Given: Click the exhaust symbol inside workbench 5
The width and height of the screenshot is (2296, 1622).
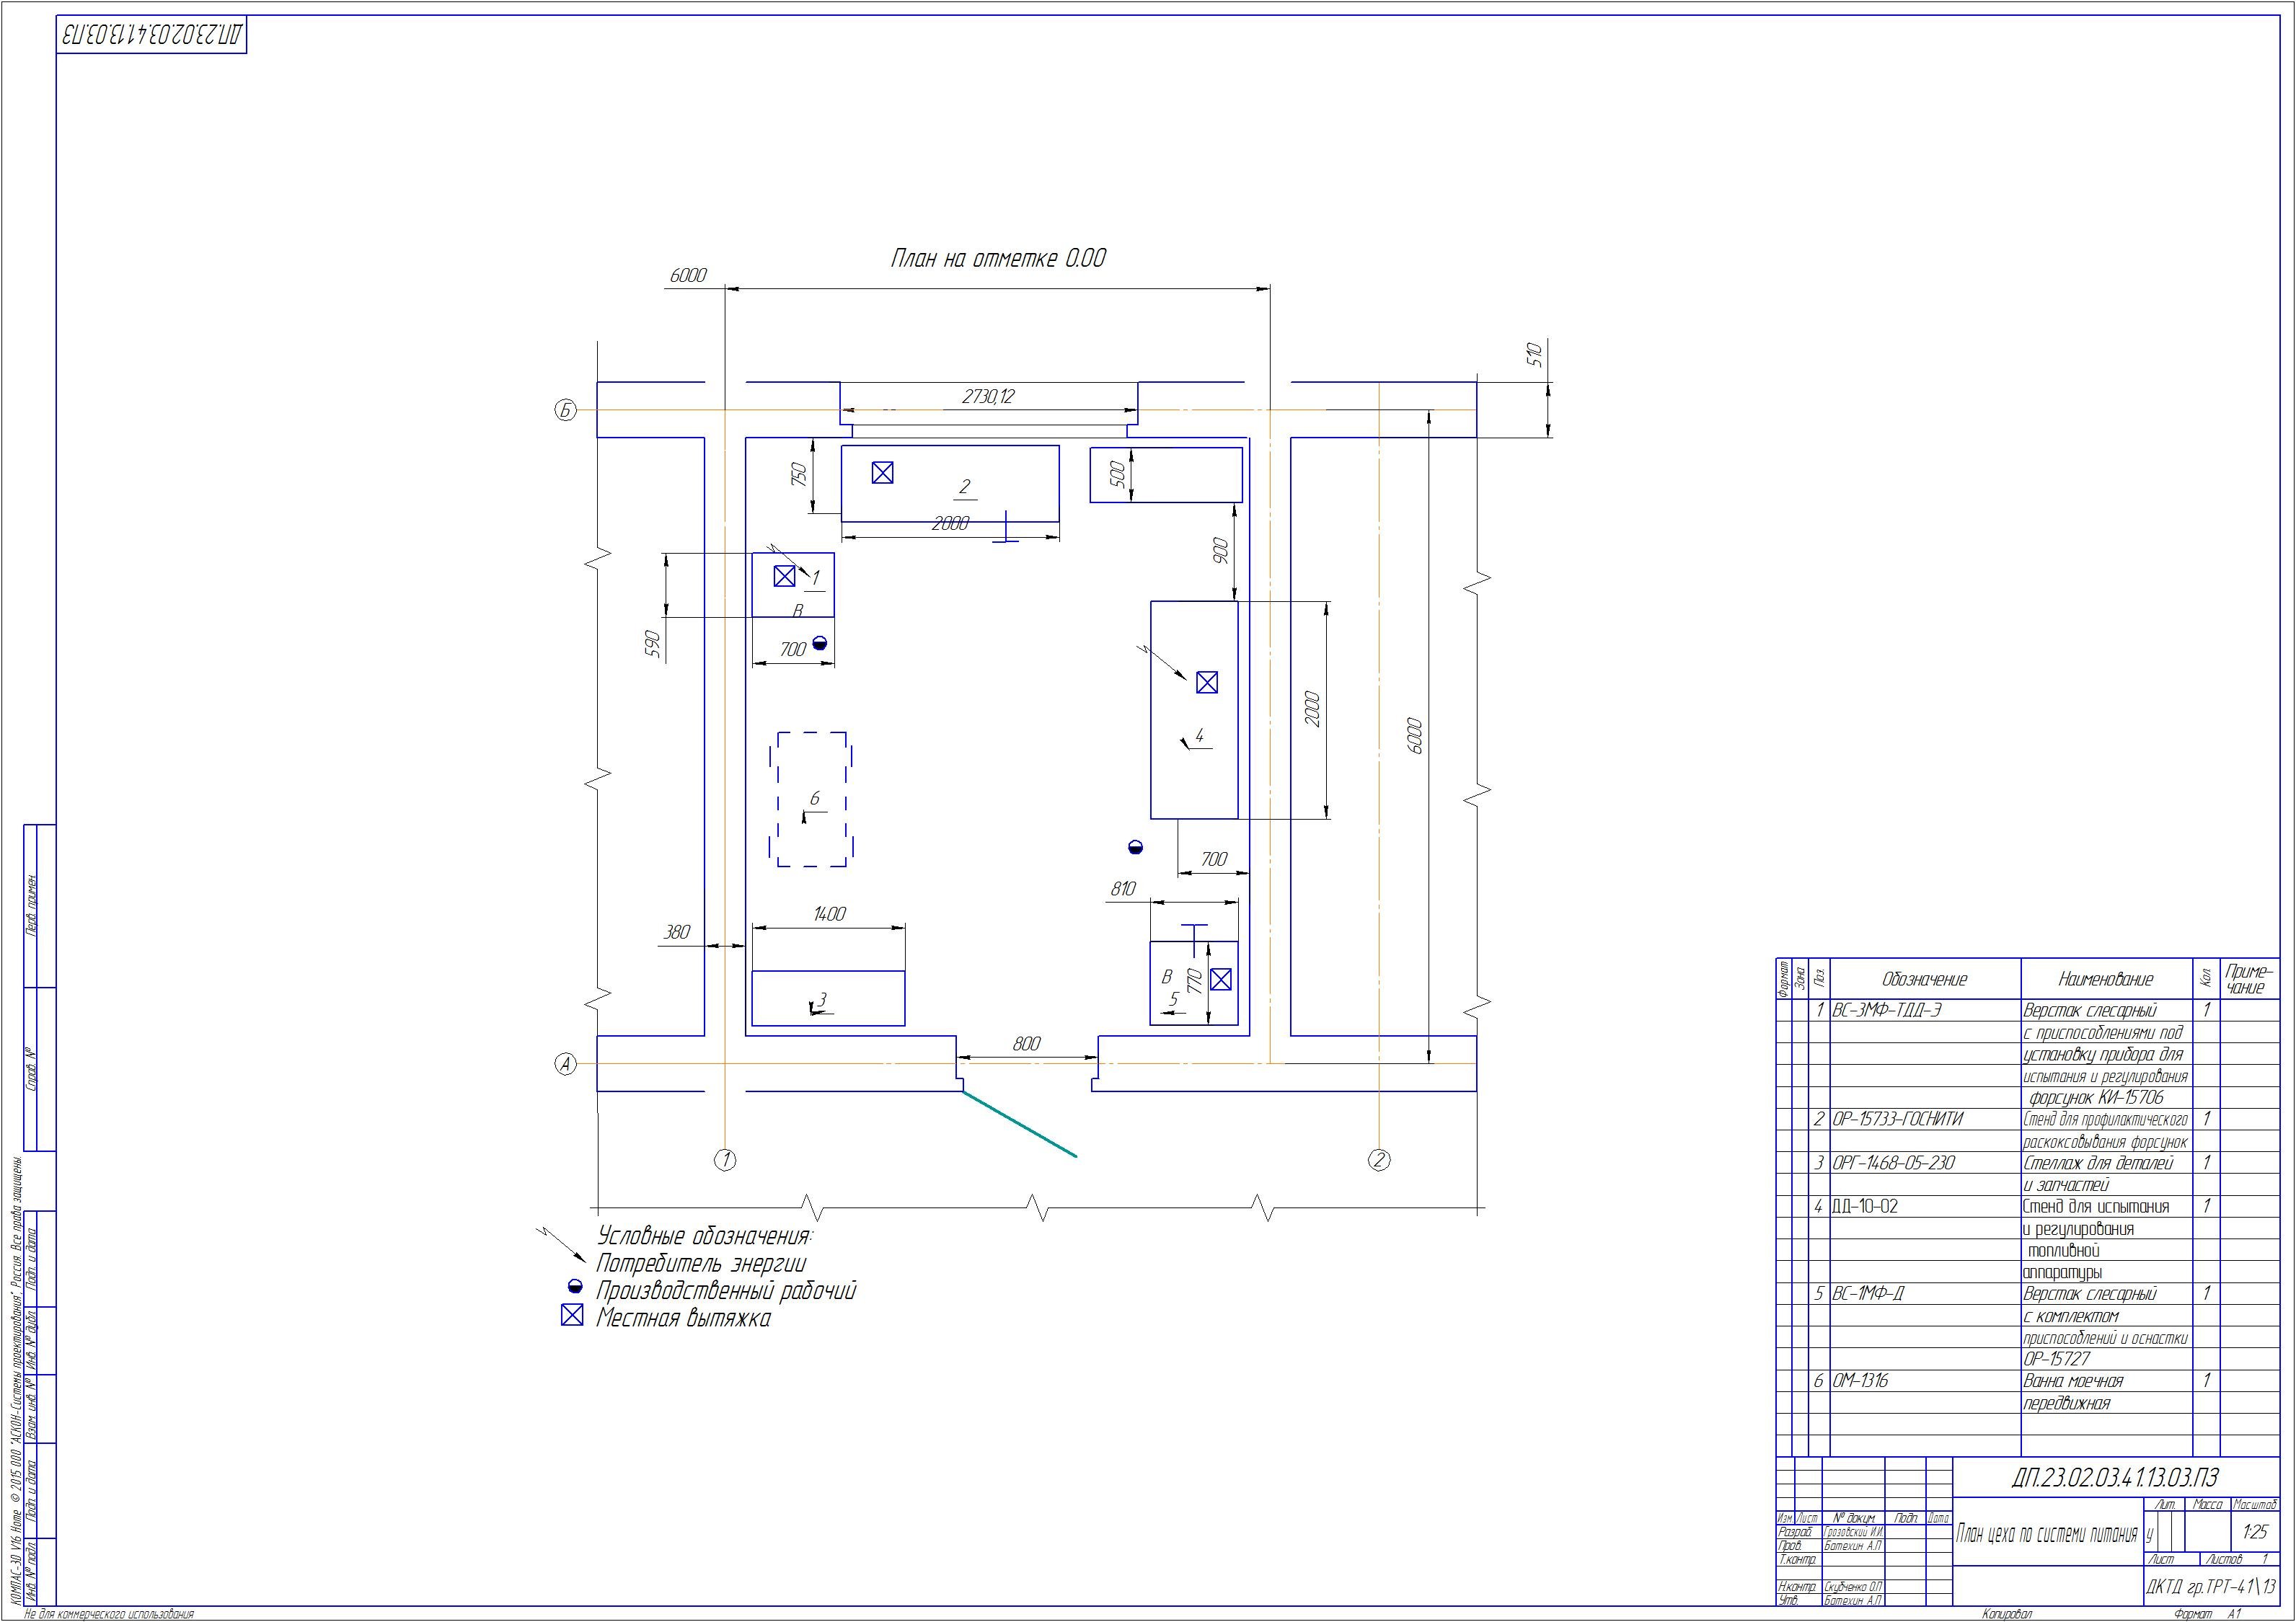Looking at the screenshot, I should tap(1220, 980).
